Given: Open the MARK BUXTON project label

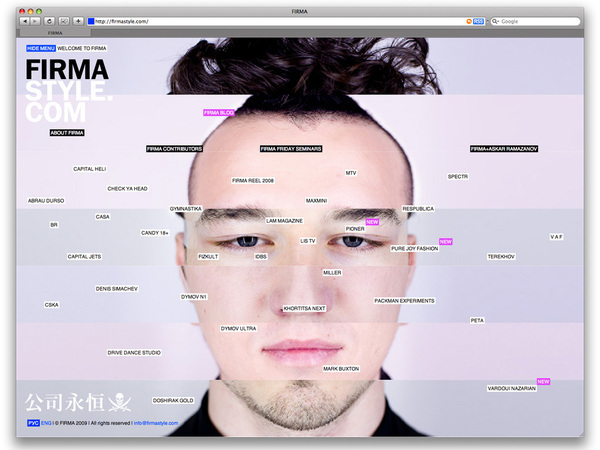Looking at the screenshot, I should pos(341,368).
